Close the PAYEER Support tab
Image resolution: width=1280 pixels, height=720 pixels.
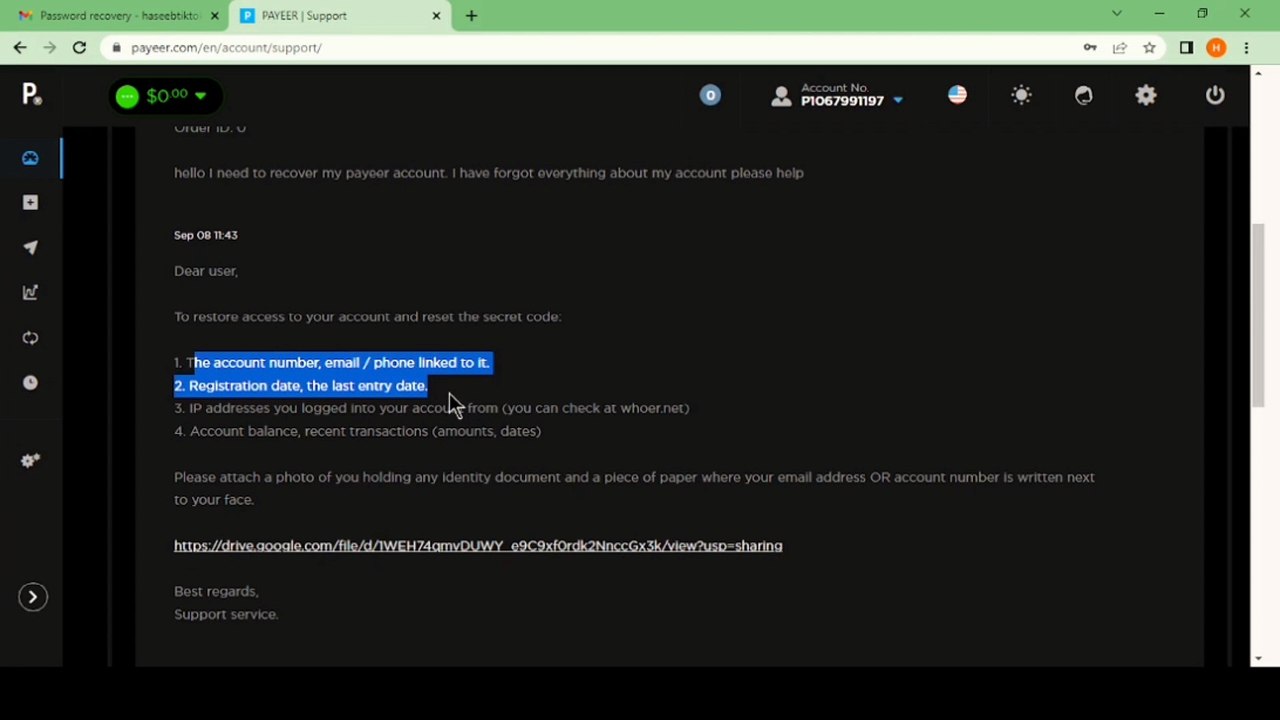tap(436, 15)
